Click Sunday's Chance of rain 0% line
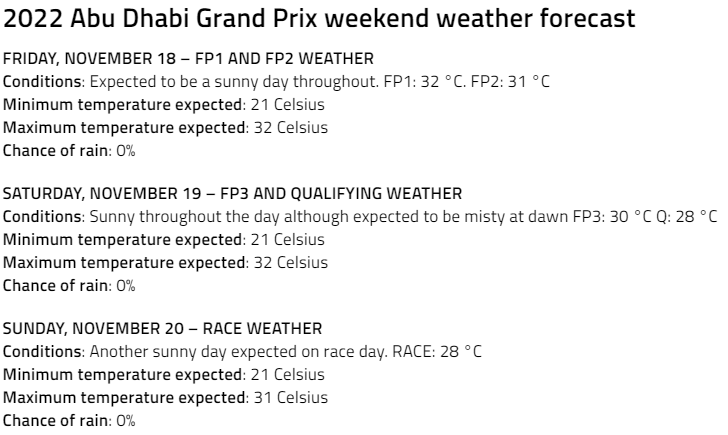Screen dimensions: 728x435 point(69,421)
